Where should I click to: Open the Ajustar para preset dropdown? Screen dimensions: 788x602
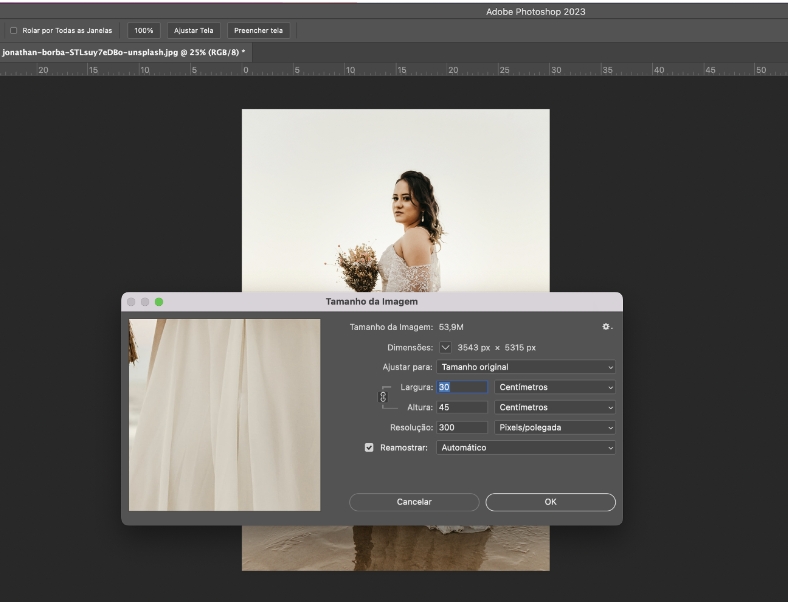526,367
